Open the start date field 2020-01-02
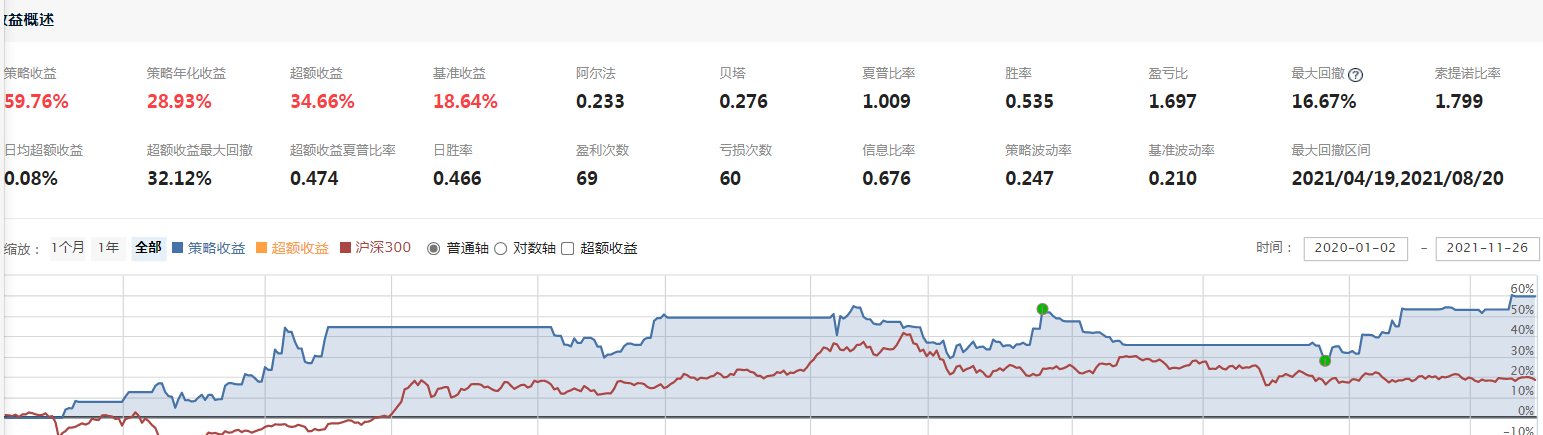The image size is (1543, 435). pyautogui.click(x=1355, y=248)
